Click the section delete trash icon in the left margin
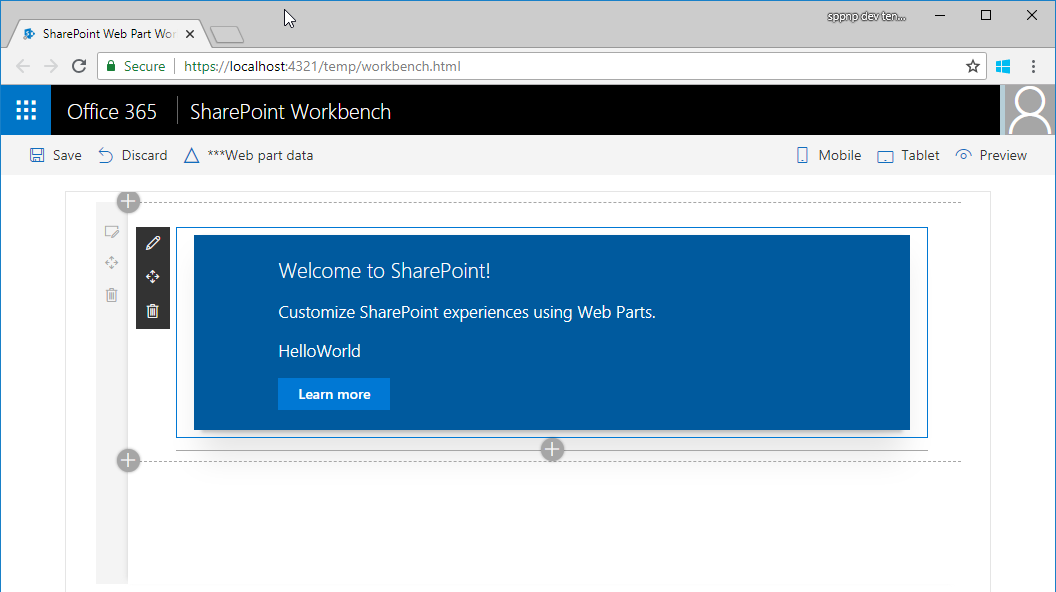Viewport: 1056px width, 592px height. [x=112, y=295]
